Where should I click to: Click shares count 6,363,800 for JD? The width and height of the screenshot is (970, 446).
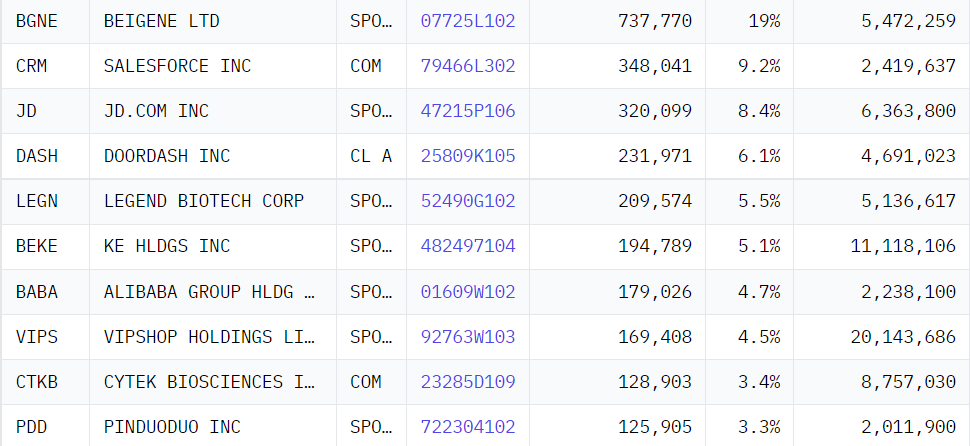click(909, 111)
